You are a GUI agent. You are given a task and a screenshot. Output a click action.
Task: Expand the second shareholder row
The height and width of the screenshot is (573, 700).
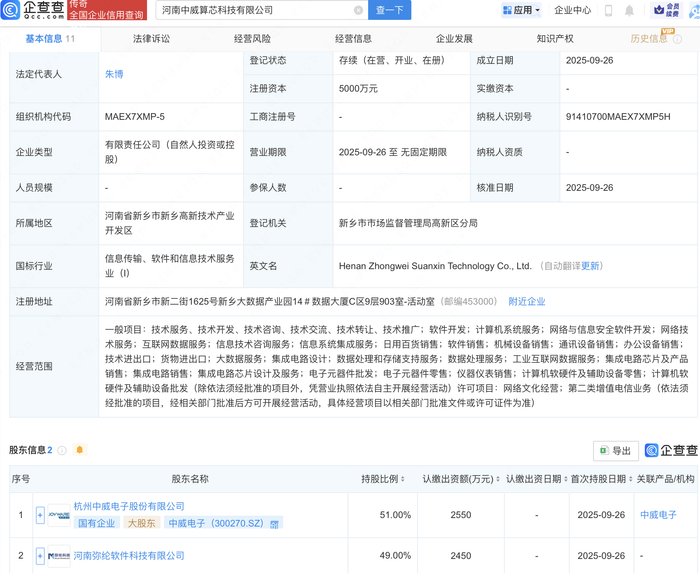click(x=40, y=555)
